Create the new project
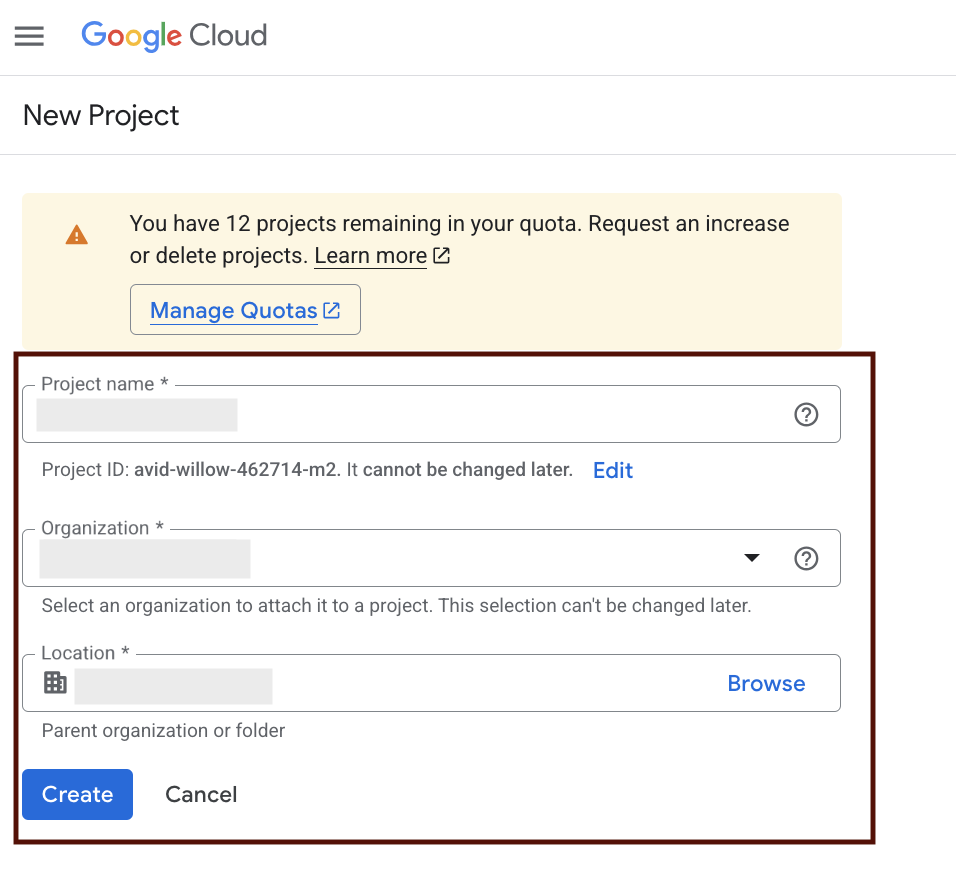The image size is (956, 870). tap(77, 794)
